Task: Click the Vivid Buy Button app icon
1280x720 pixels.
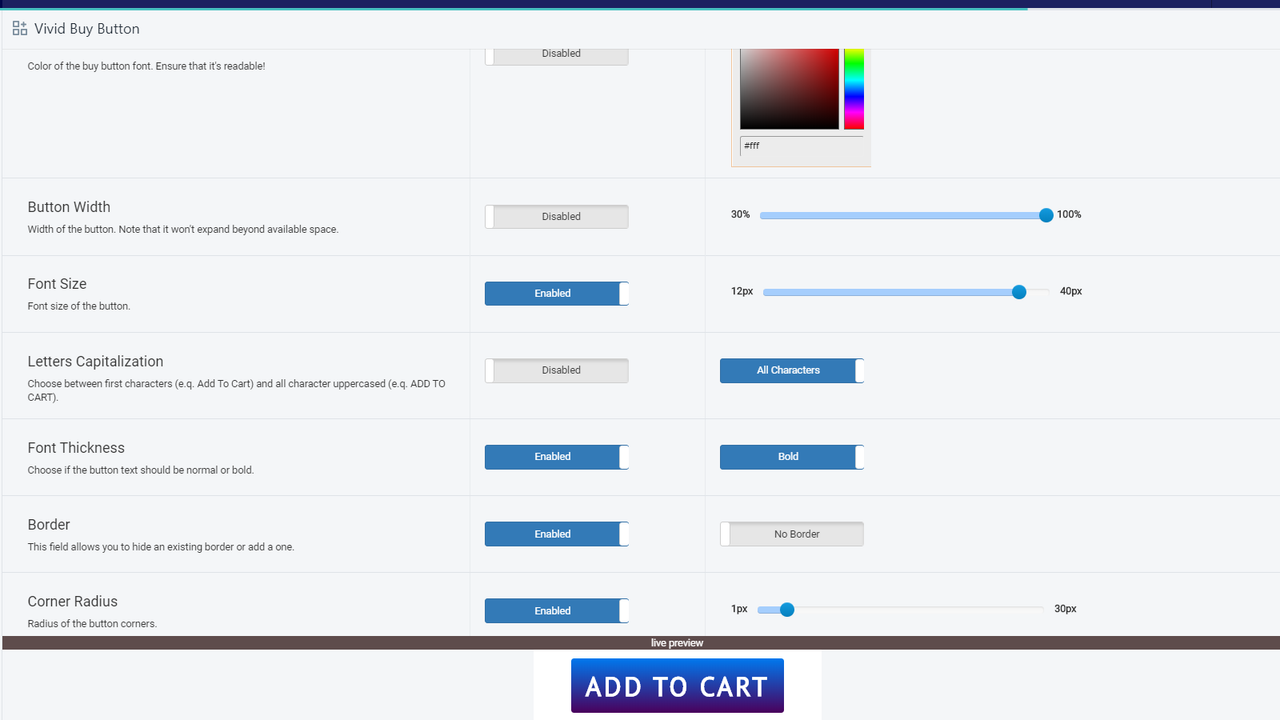Action: coord(19,28)
